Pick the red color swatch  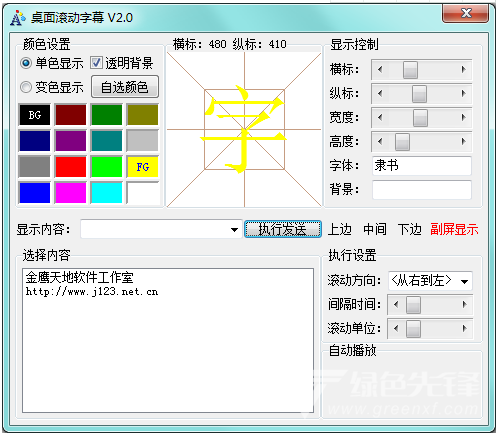coord(71,166)
